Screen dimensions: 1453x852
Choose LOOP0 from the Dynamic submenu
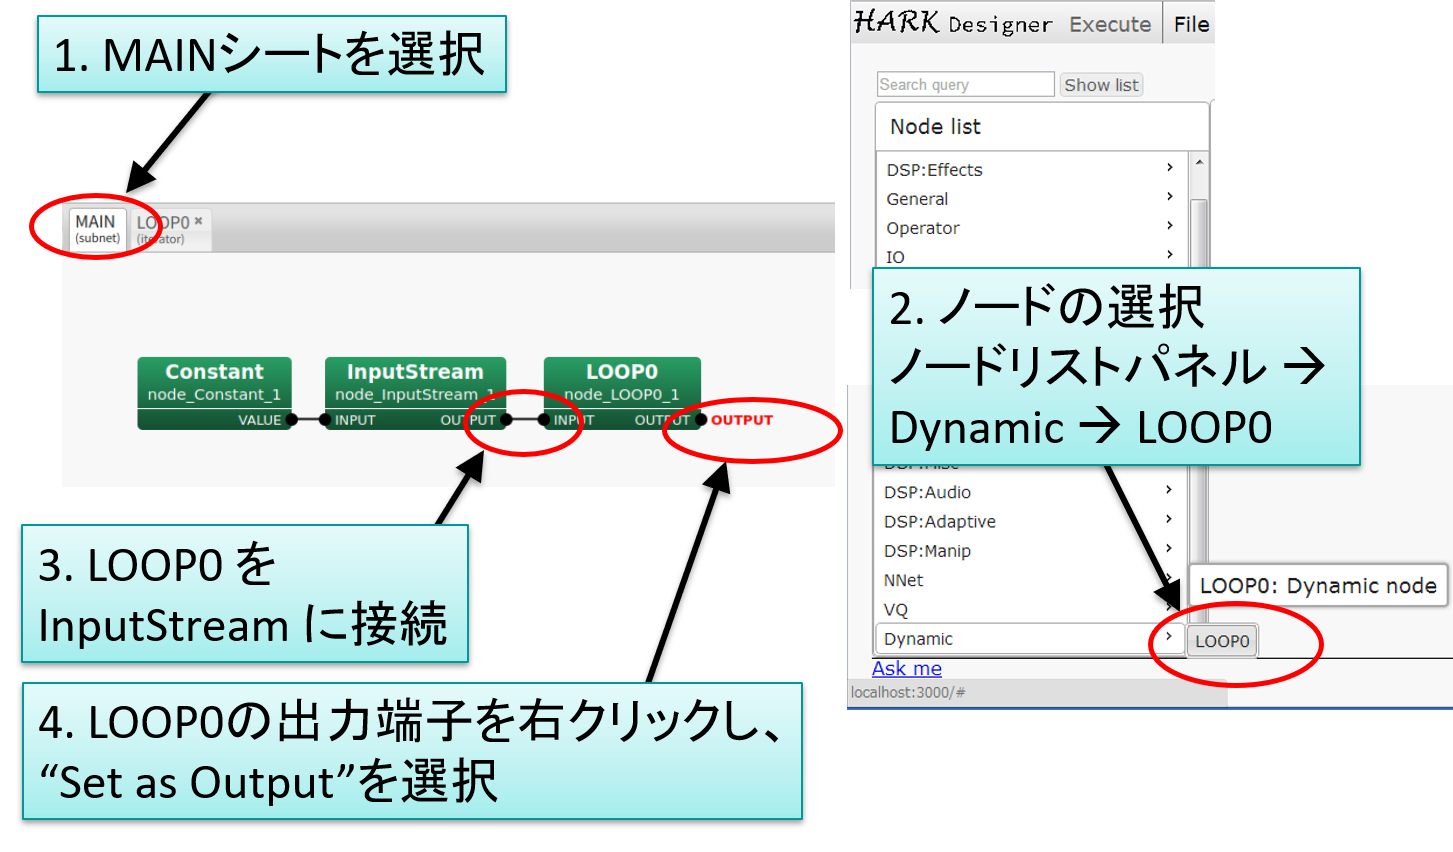1222,641
